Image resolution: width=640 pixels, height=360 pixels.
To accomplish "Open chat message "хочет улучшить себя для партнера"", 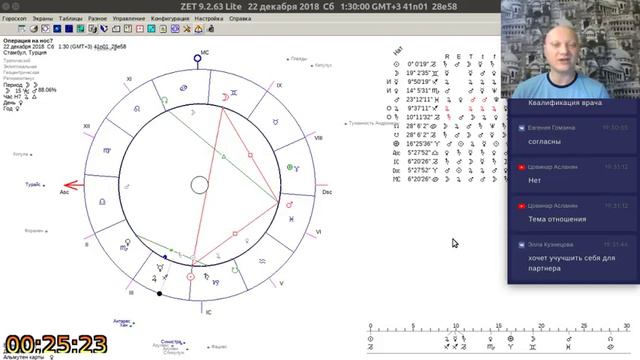I will (571, 263).
